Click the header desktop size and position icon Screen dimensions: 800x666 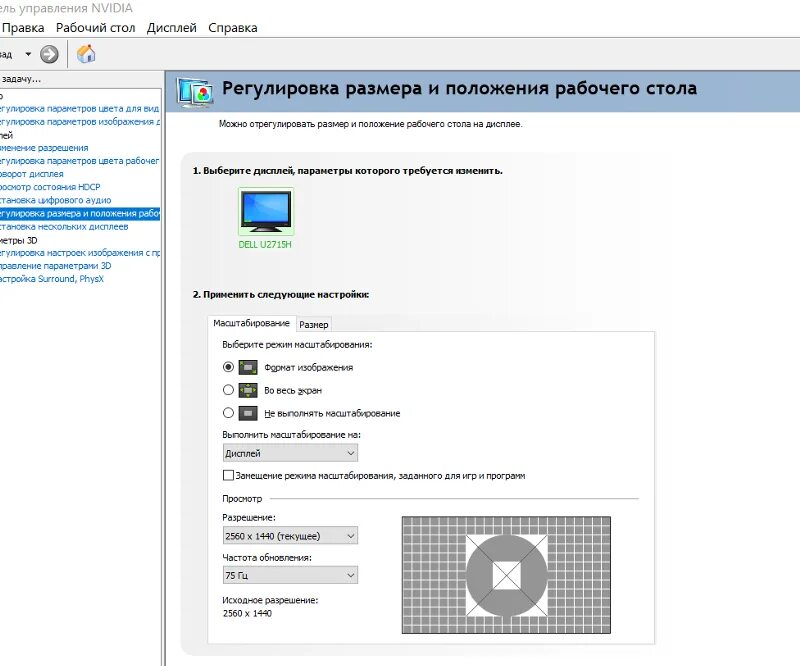[x=194, y=92]
